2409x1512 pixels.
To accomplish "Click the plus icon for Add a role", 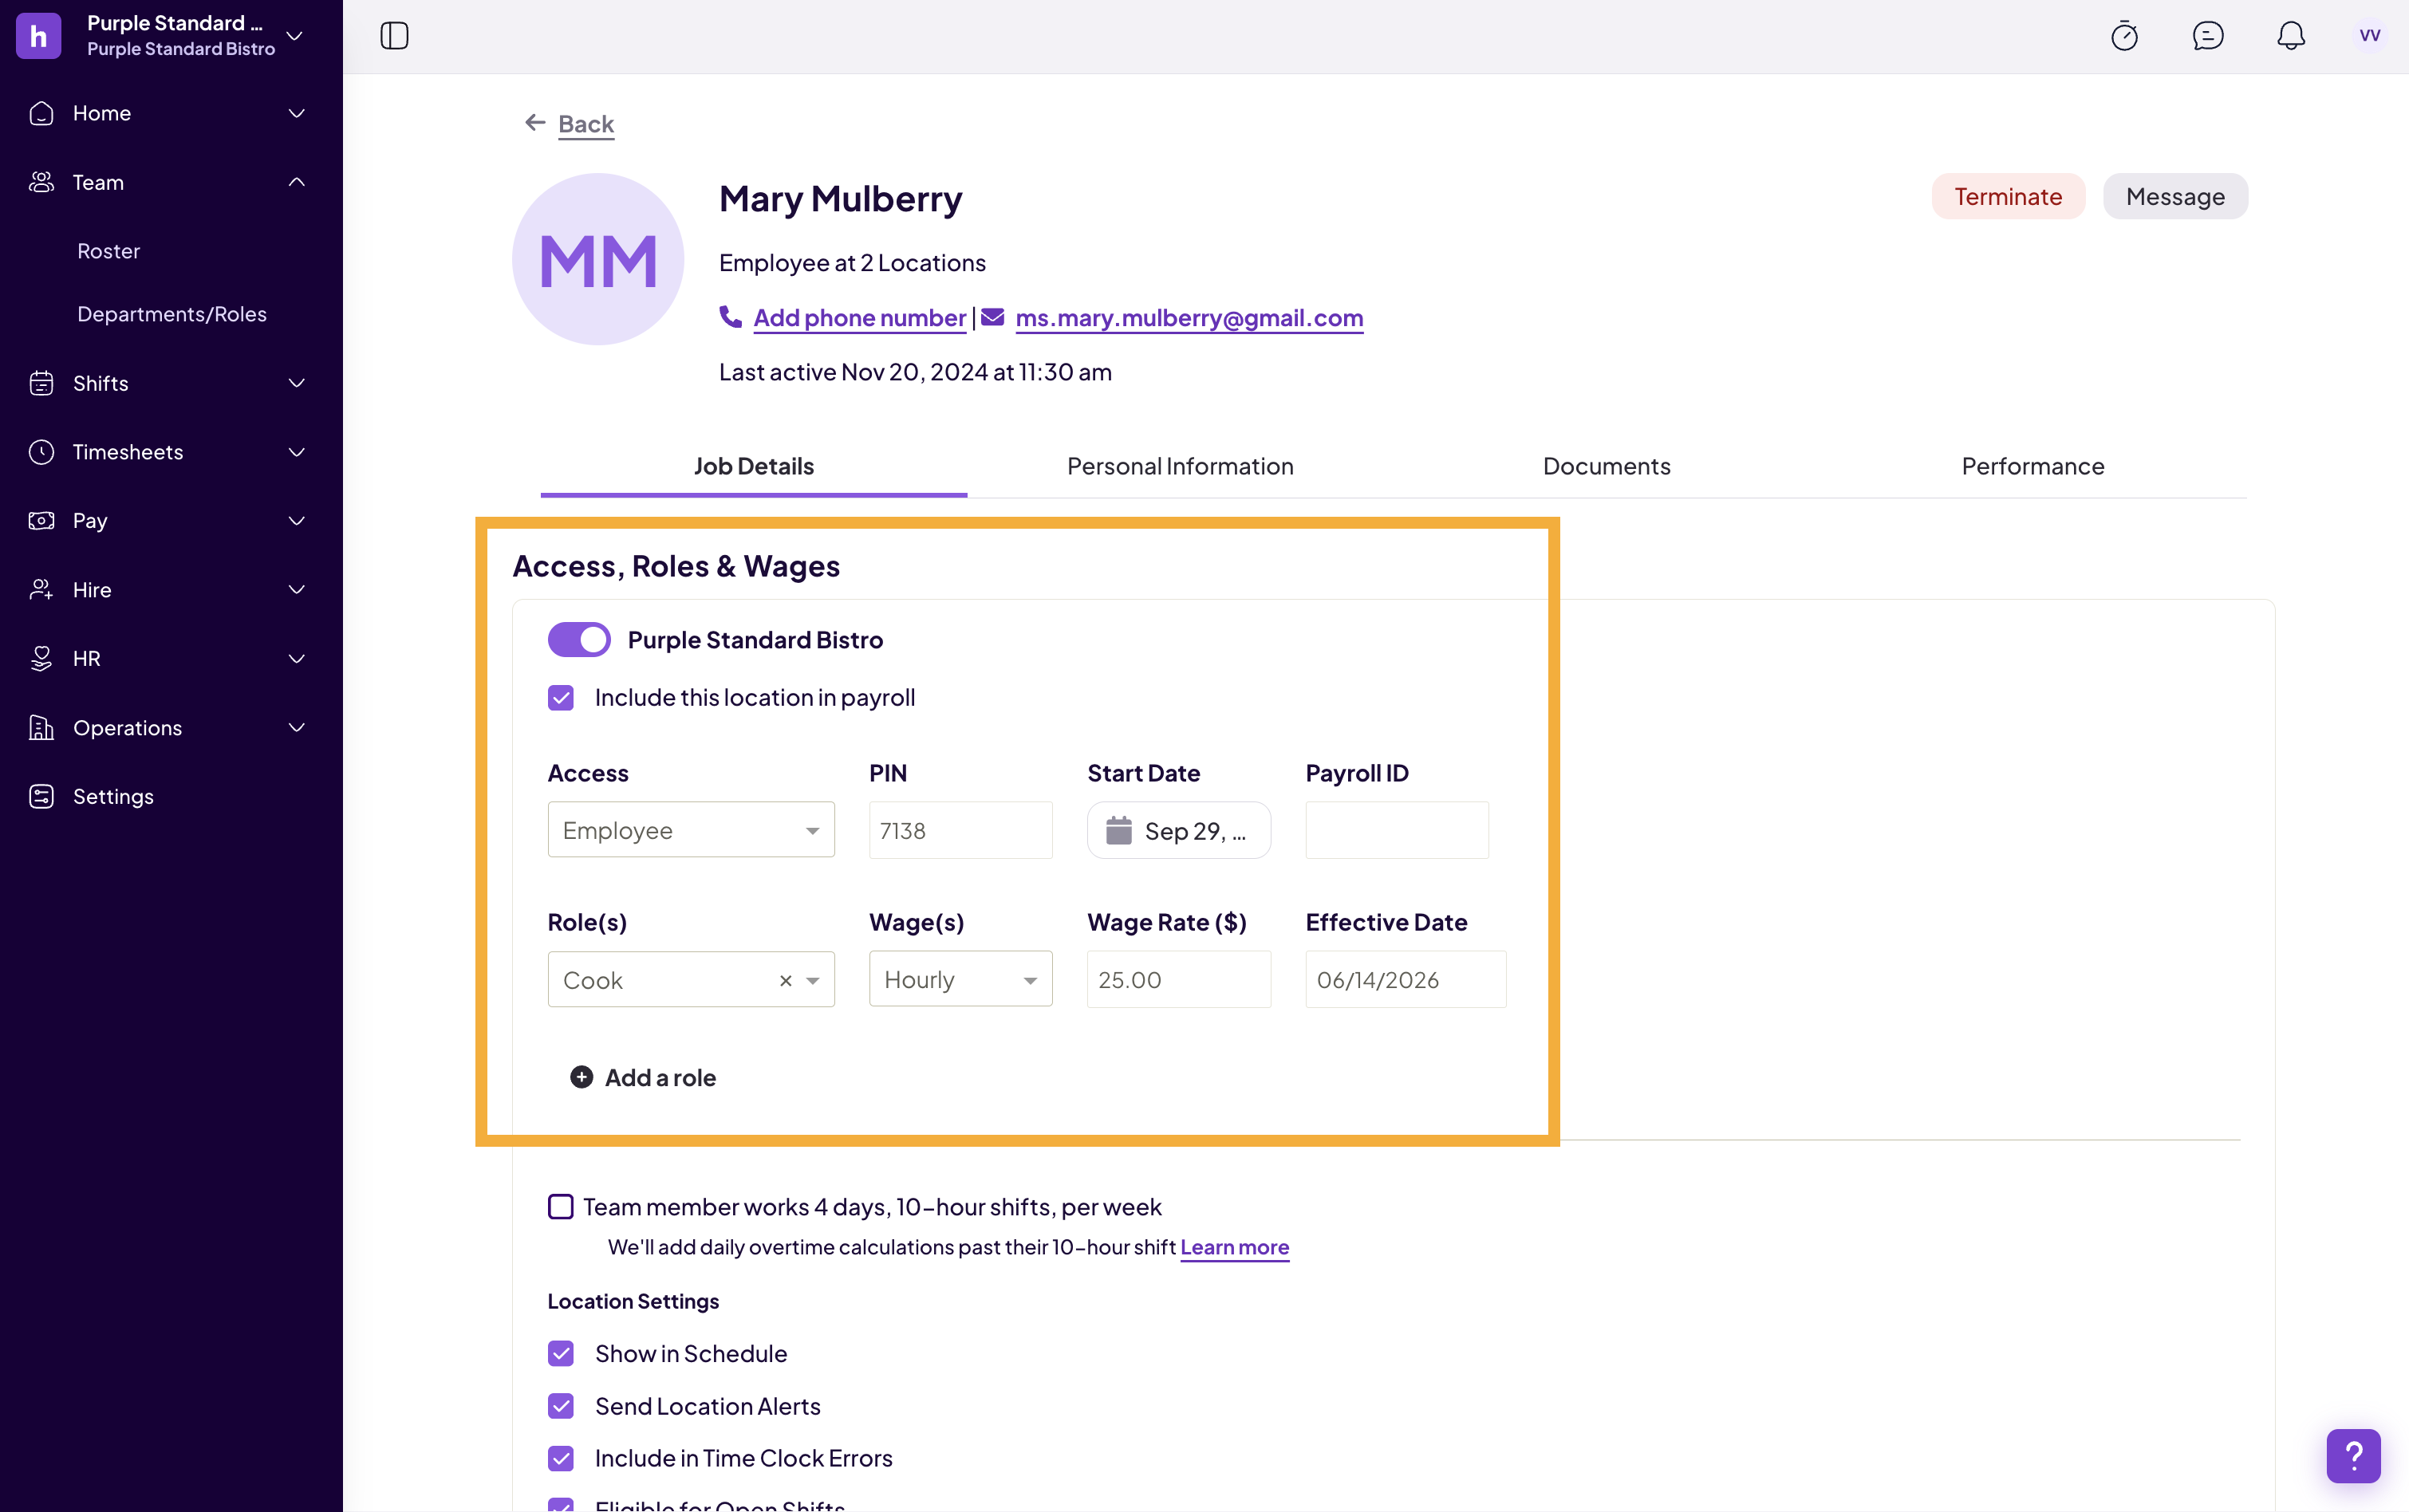I will (581, 1077).
